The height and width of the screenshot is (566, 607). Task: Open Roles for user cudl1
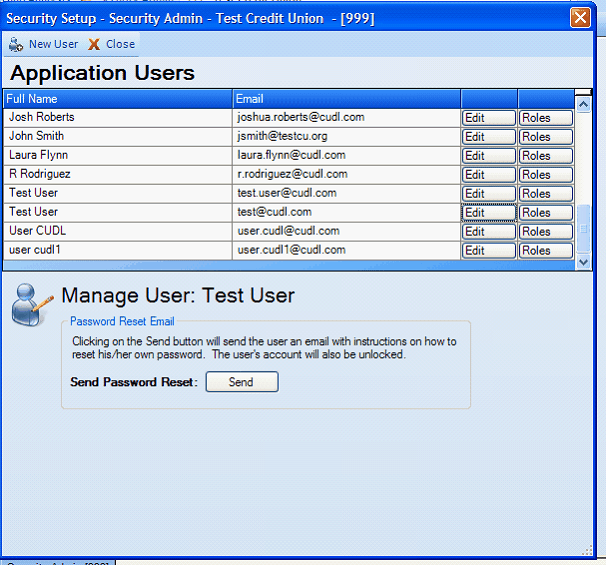click(546, 250)
